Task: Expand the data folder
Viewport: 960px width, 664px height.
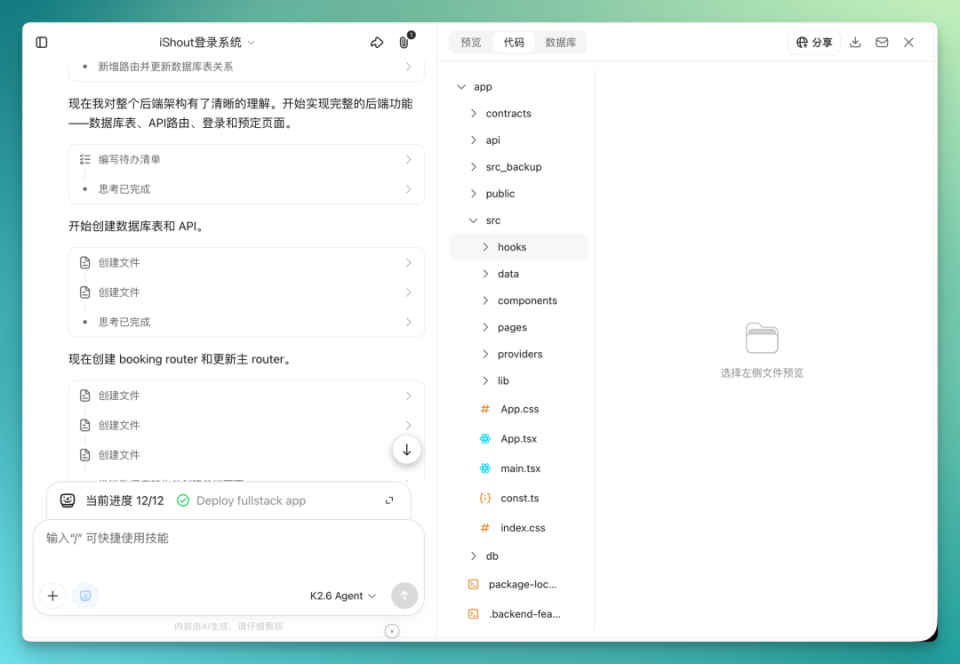Action: [x=485, y=274]
